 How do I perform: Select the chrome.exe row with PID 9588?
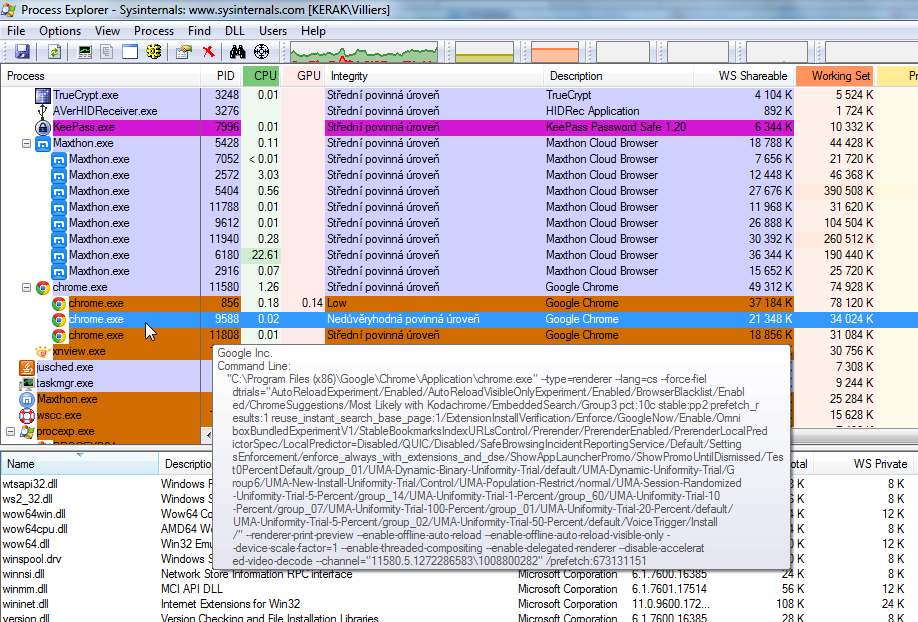pos(459,320)
